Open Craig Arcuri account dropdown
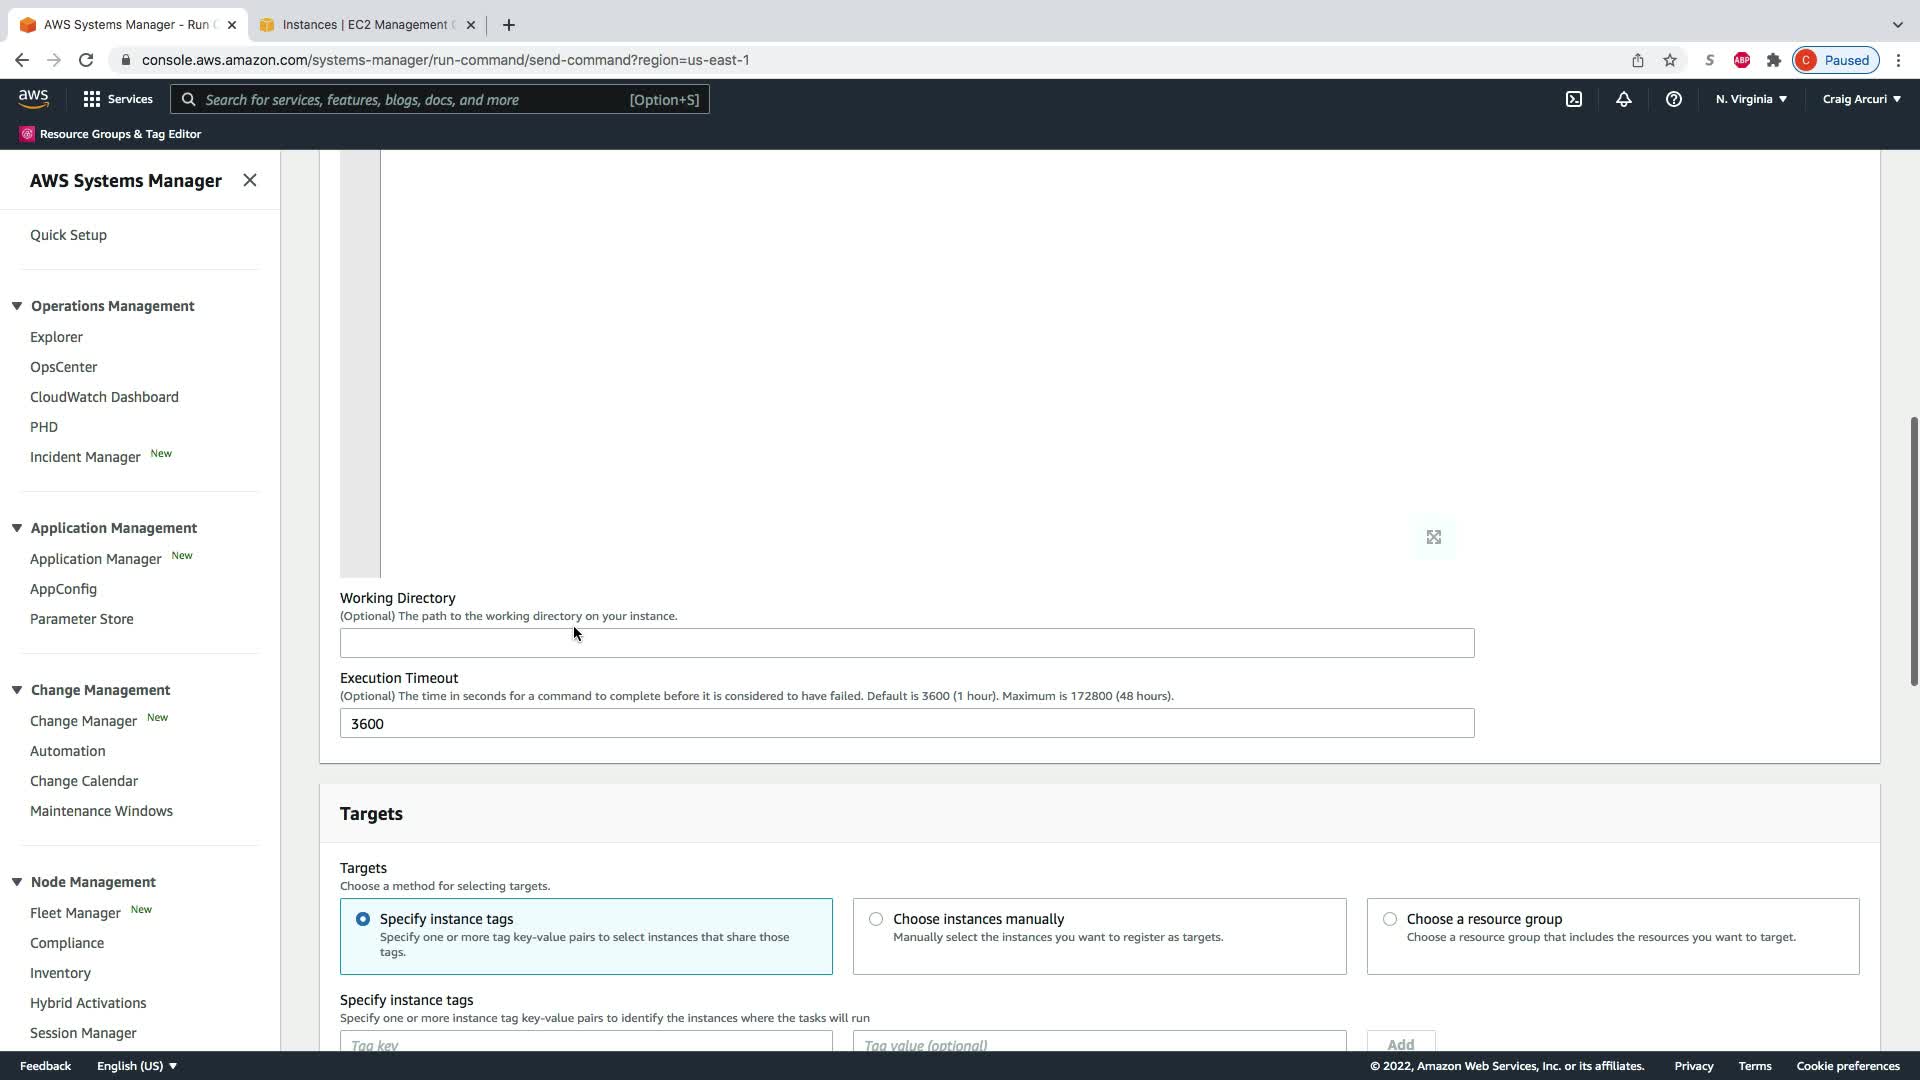This screenshot has height=1080, width=1920. [x=1861, y=99]
